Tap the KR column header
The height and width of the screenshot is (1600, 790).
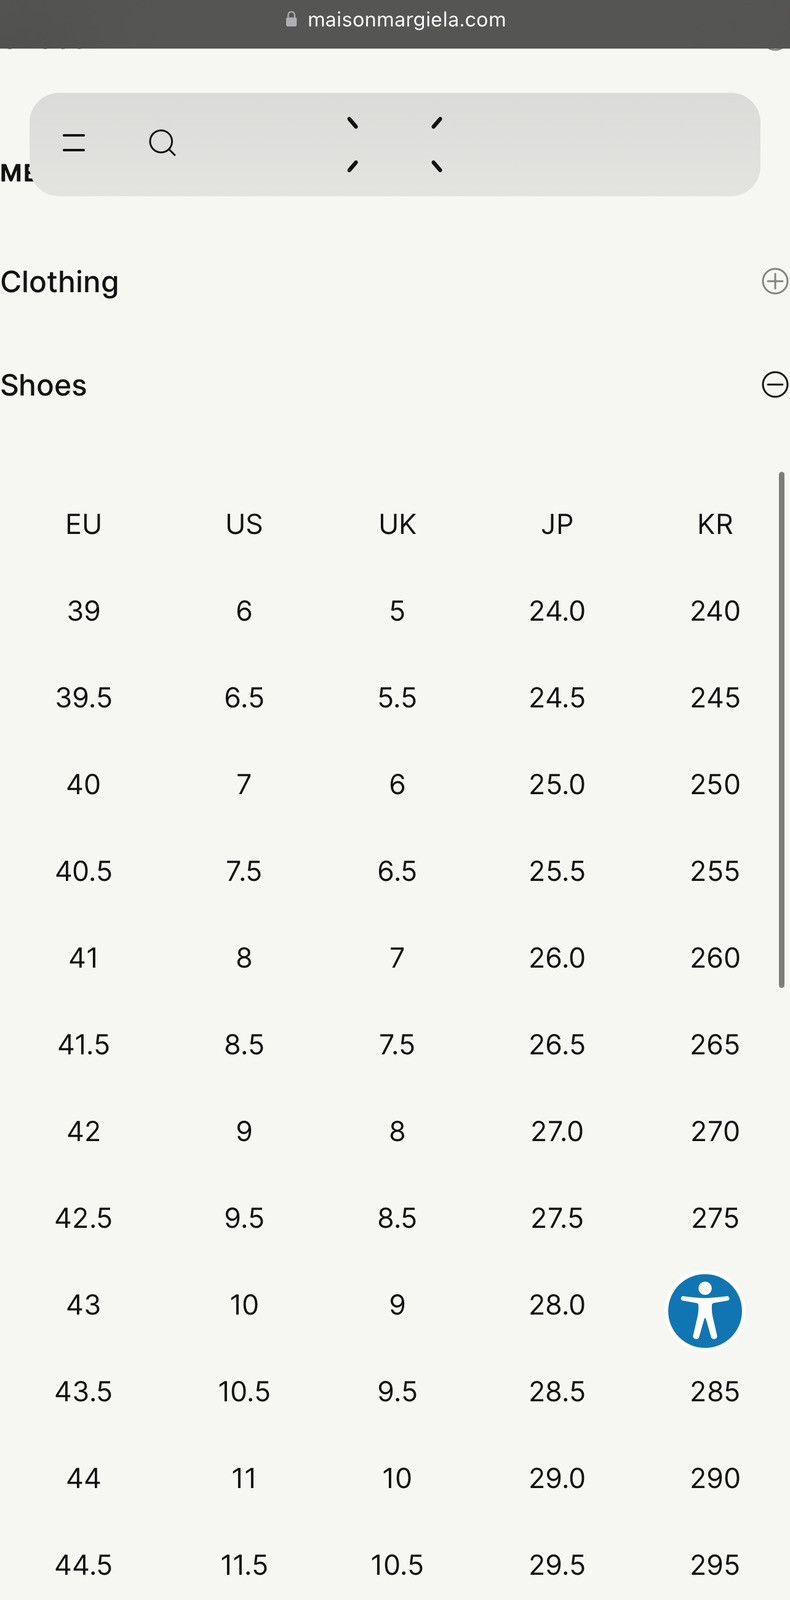coord(715,524)
